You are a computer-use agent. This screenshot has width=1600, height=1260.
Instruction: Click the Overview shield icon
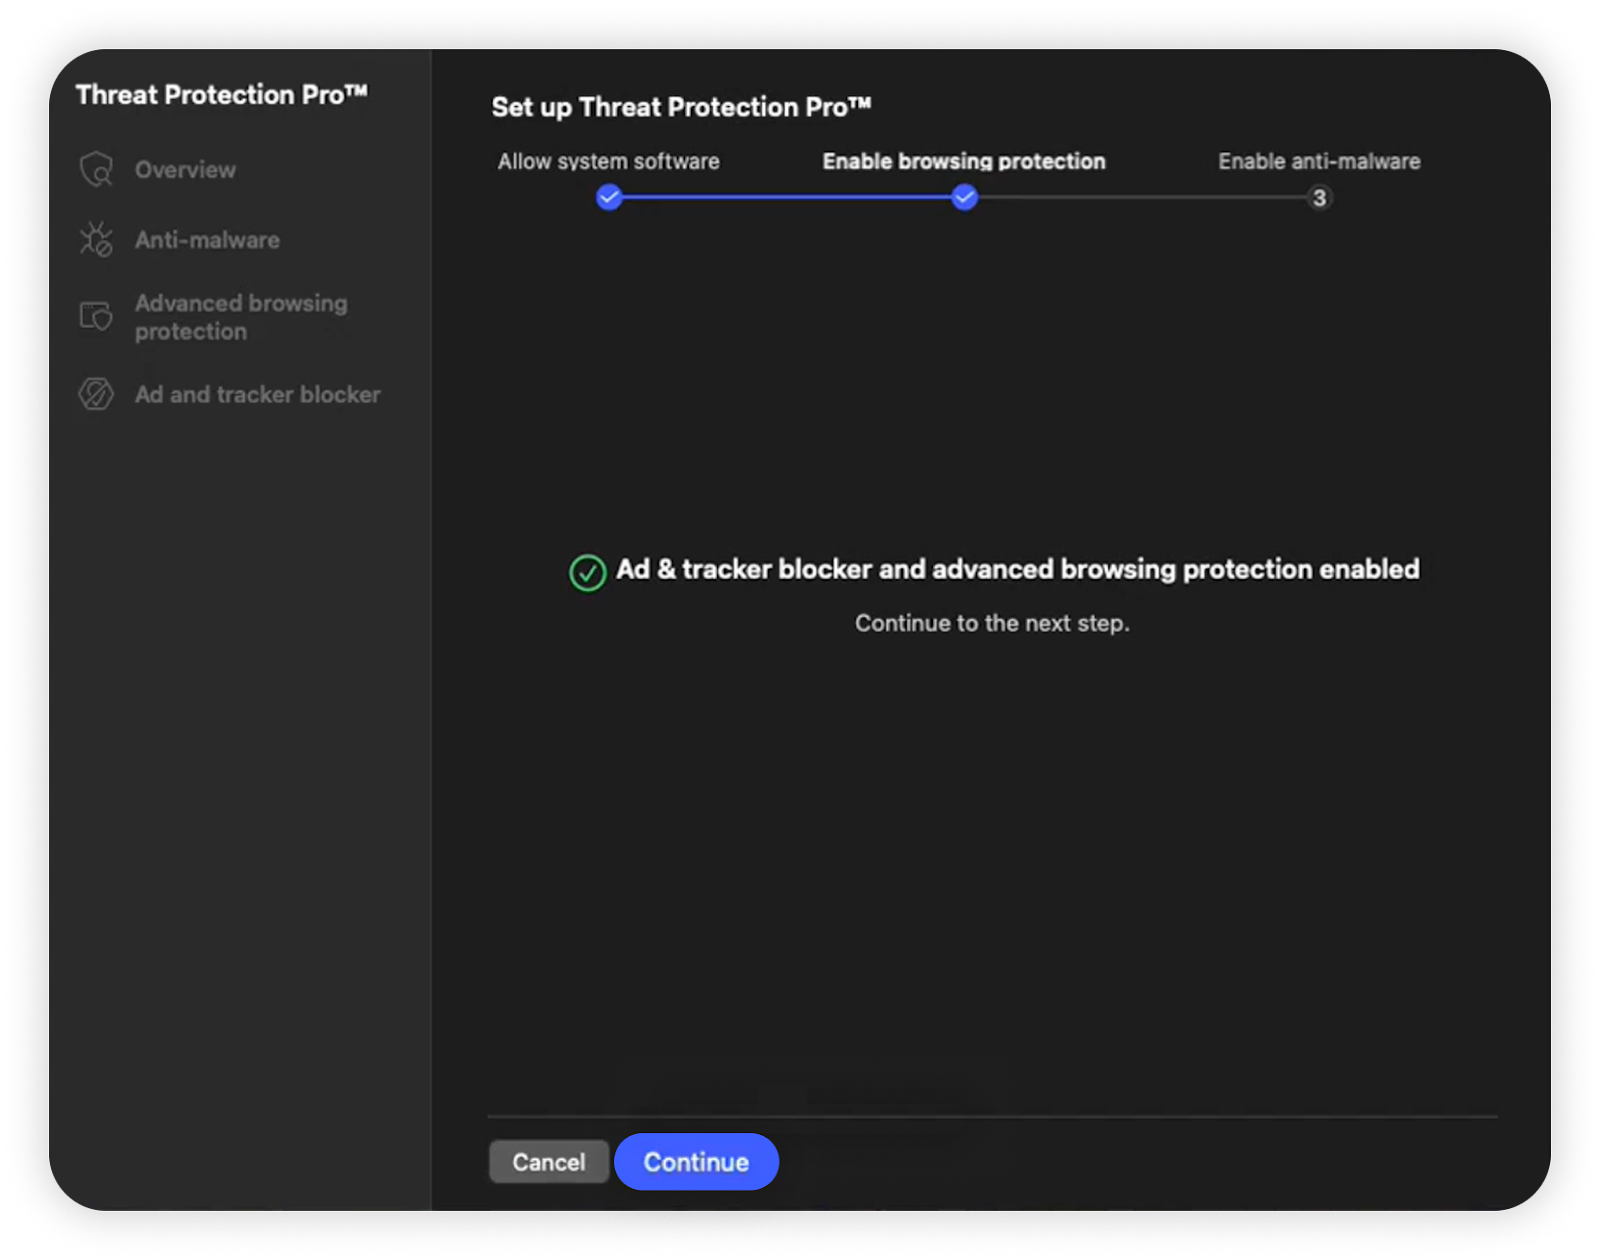coord(96,170)
